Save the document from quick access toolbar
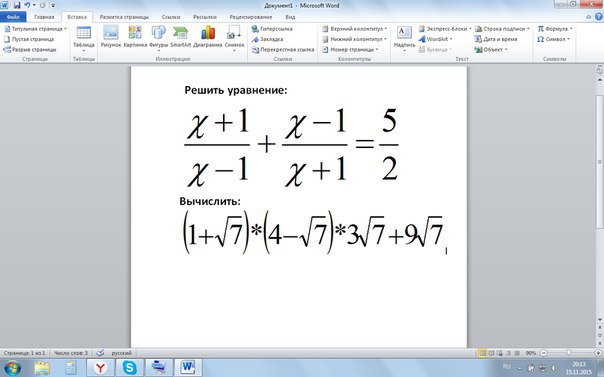The width and height of the screenshot is (604, 377). [x=17, y=5]
